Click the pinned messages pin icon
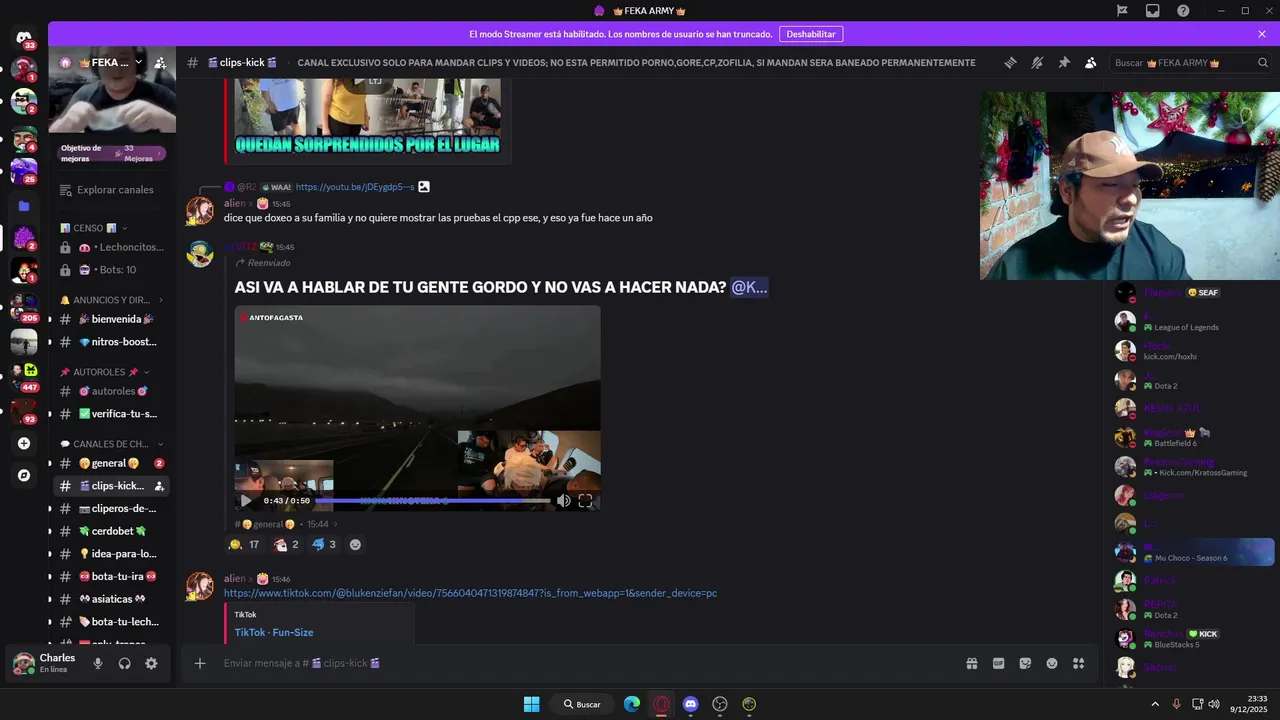Screen dimensions: 1280x720 [1064, 62]
